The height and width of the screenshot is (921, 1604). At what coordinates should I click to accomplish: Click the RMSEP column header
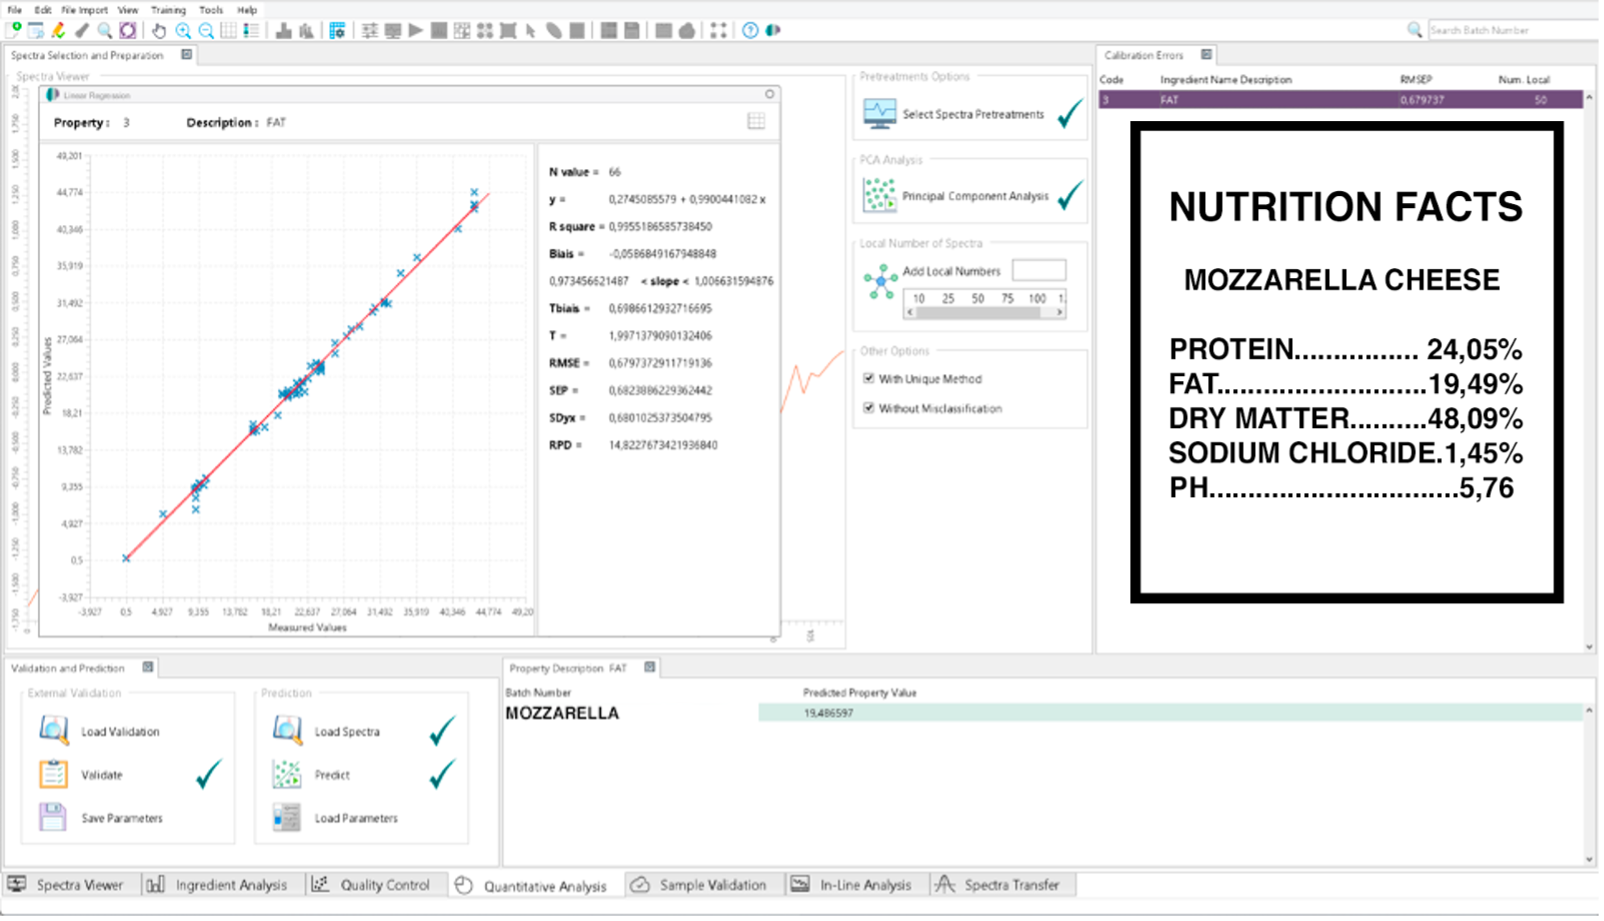(x=1416, y=80)
